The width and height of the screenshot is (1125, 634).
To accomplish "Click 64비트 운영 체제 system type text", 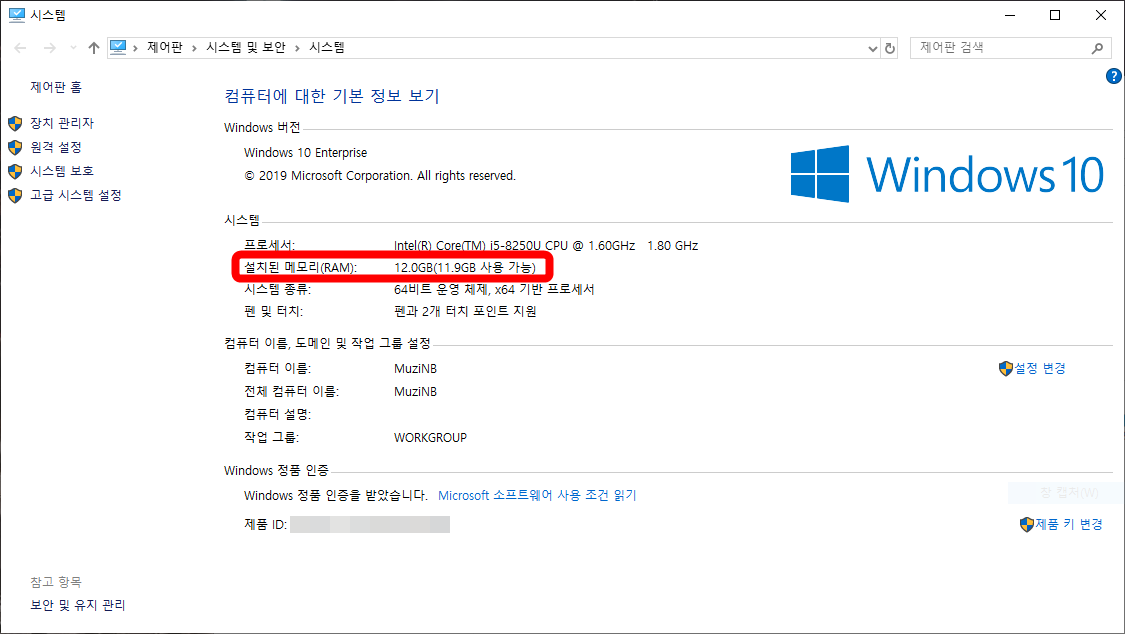I will (494, 290).
